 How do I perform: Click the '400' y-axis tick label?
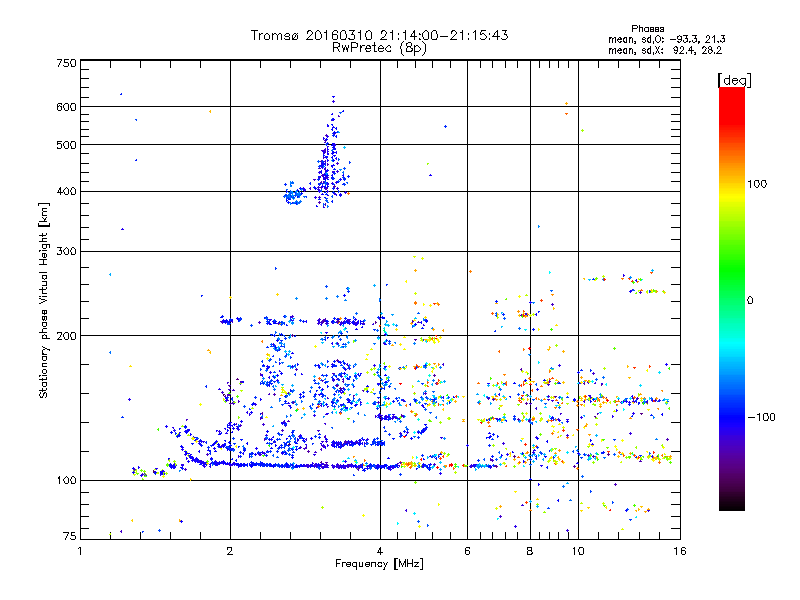[66, 191]
